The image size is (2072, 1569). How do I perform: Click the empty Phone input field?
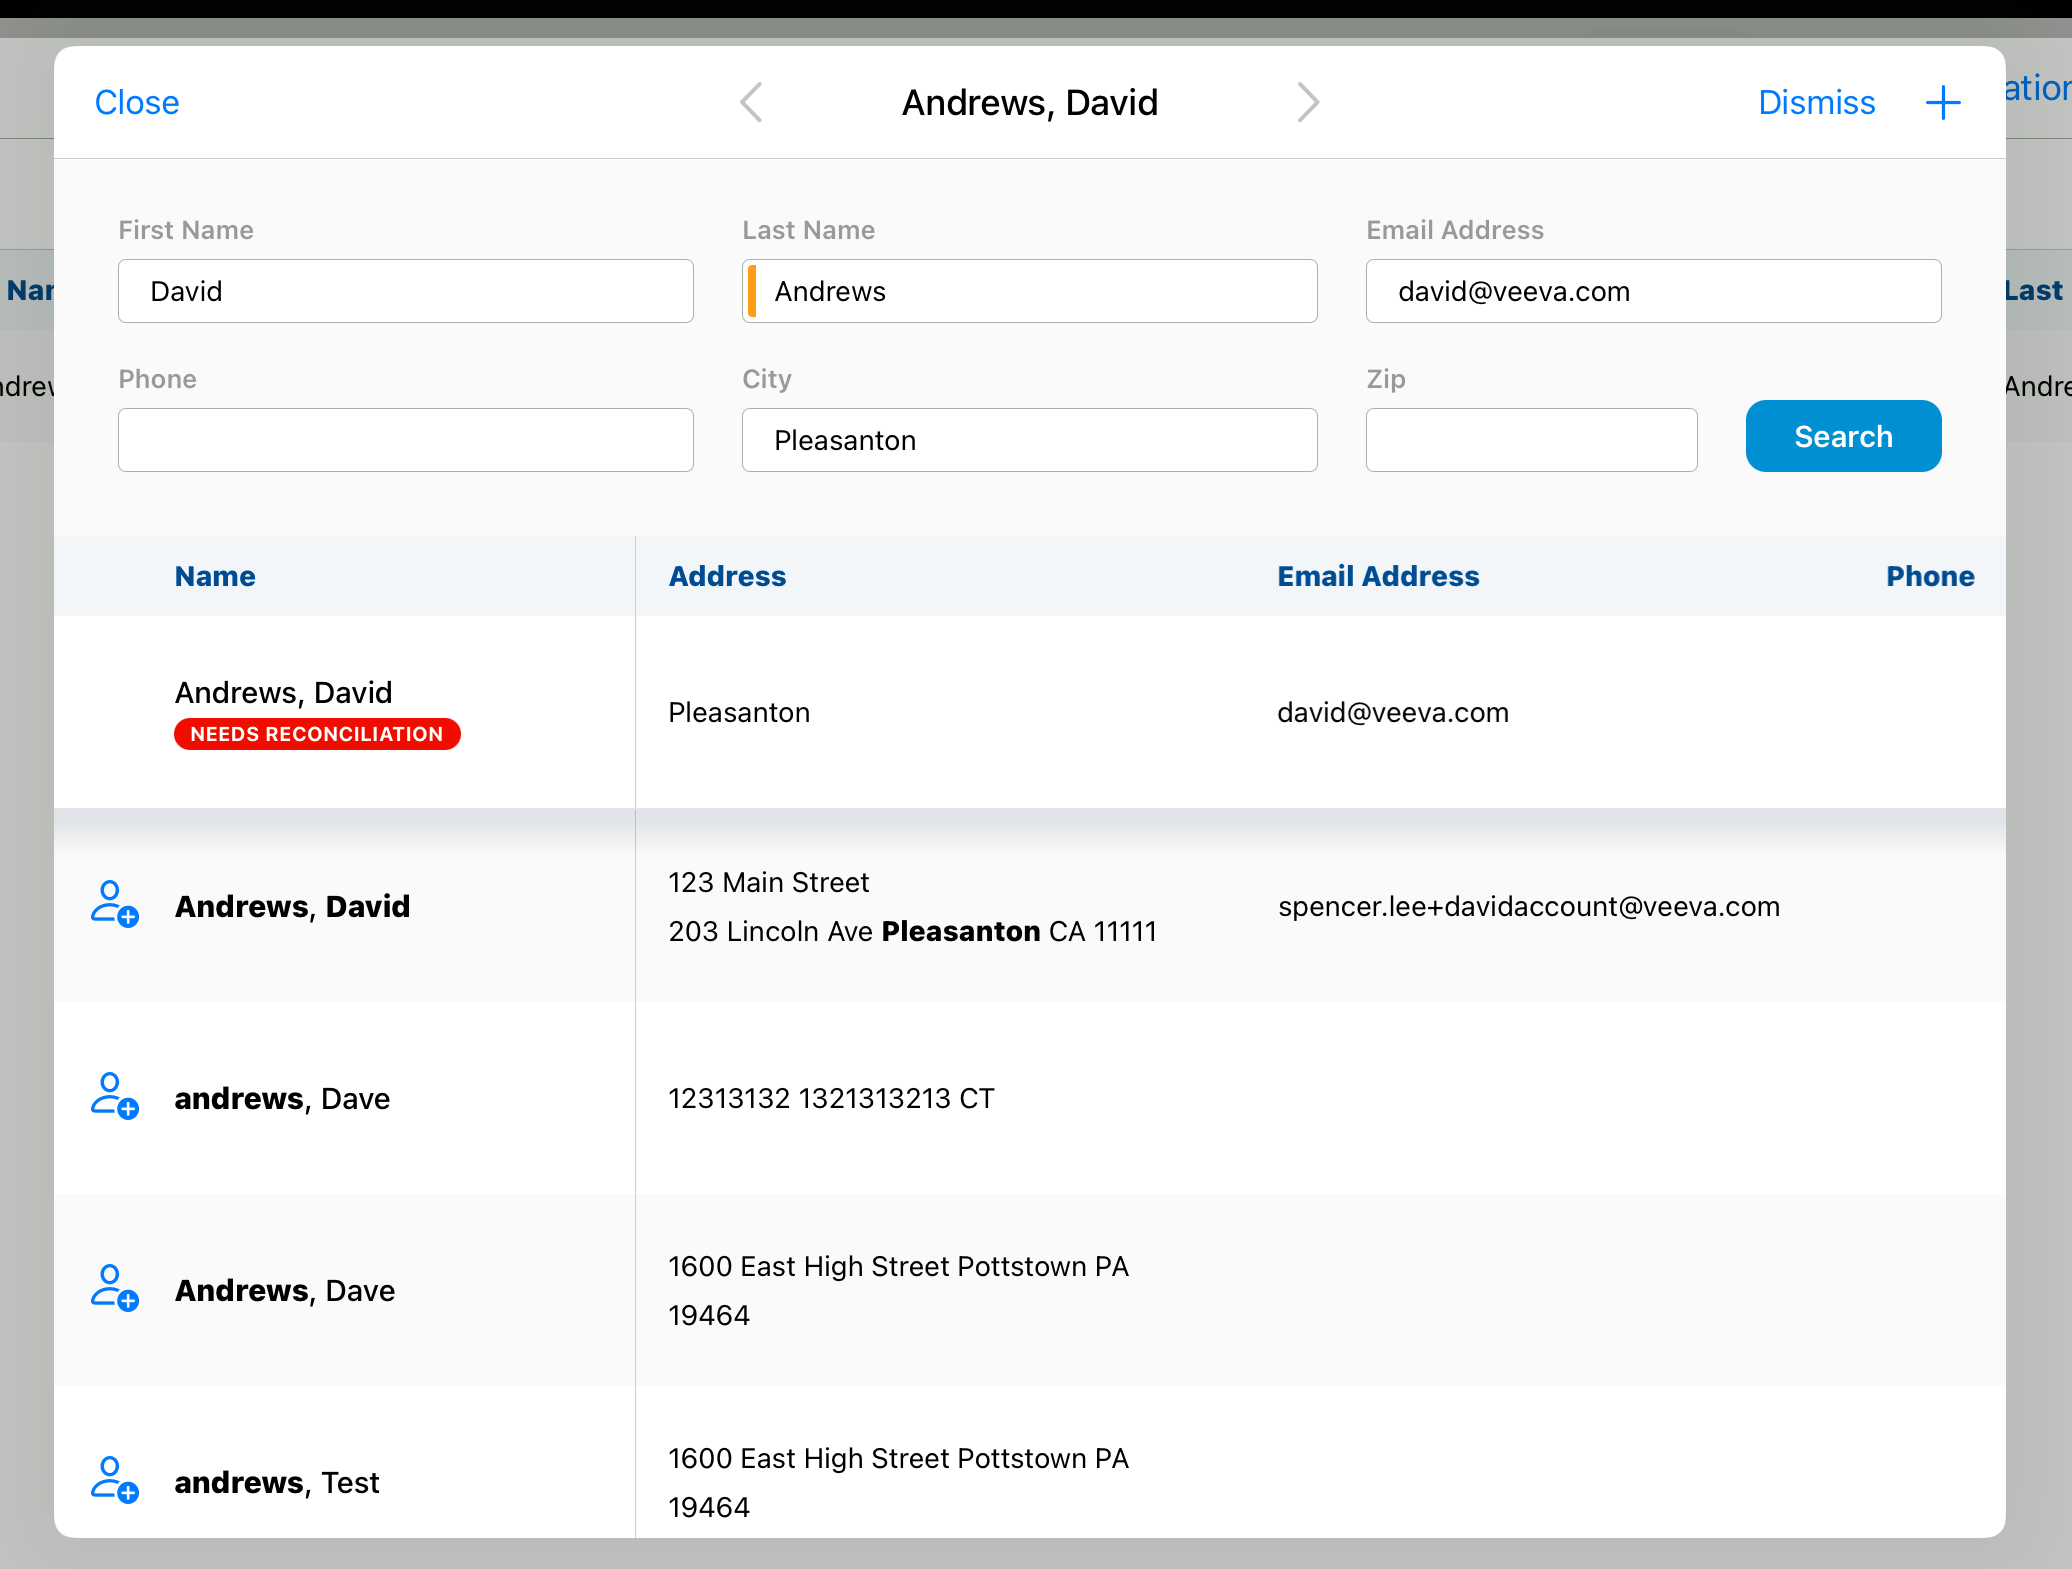click(x=405, y=440)
